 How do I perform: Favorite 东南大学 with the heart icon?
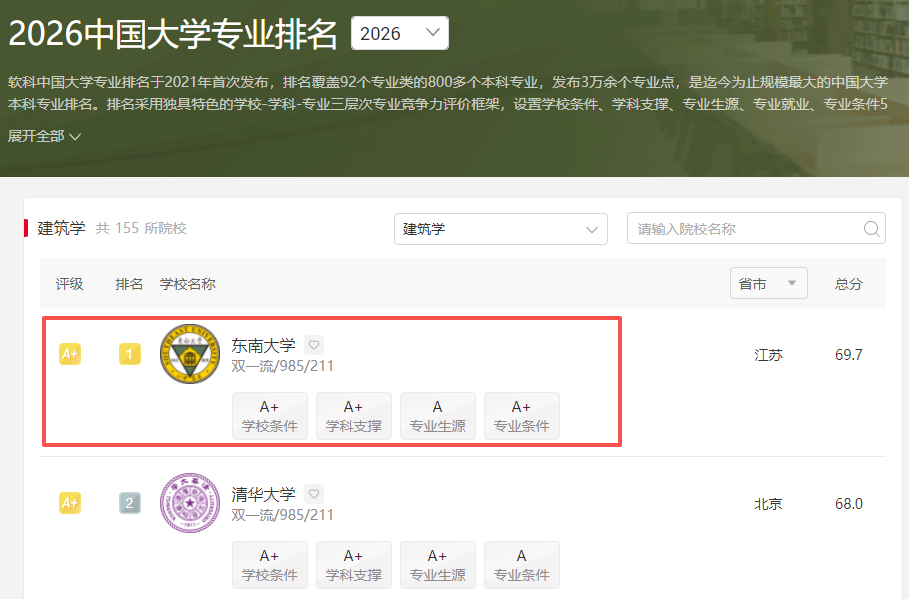point(314,345)
